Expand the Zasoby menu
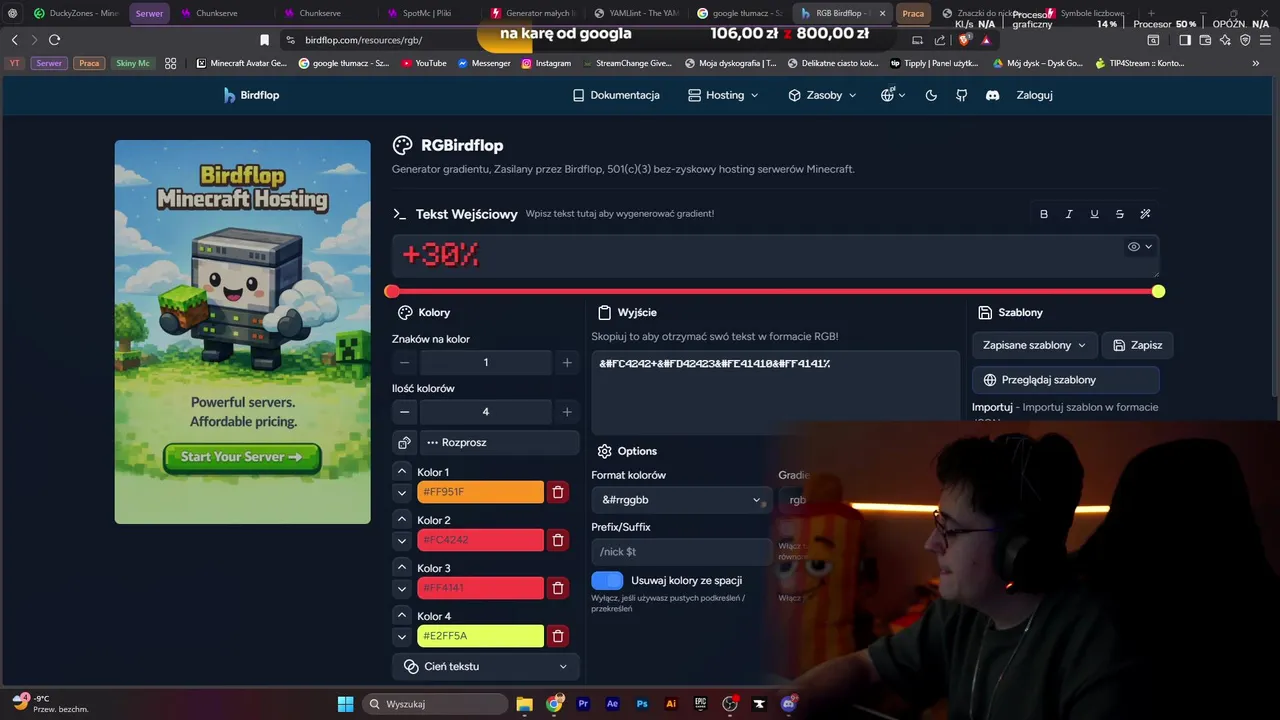This screenshot has width=1280, height=720. tap(823, 95)
